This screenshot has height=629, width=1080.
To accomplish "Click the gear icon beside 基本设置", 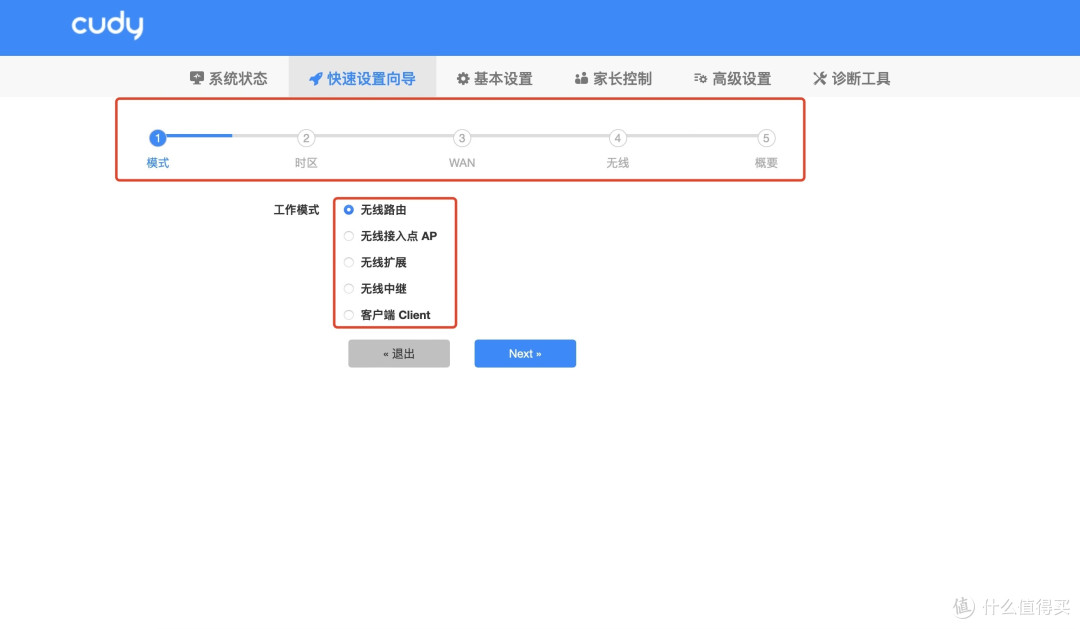I will tap(463, 79).
